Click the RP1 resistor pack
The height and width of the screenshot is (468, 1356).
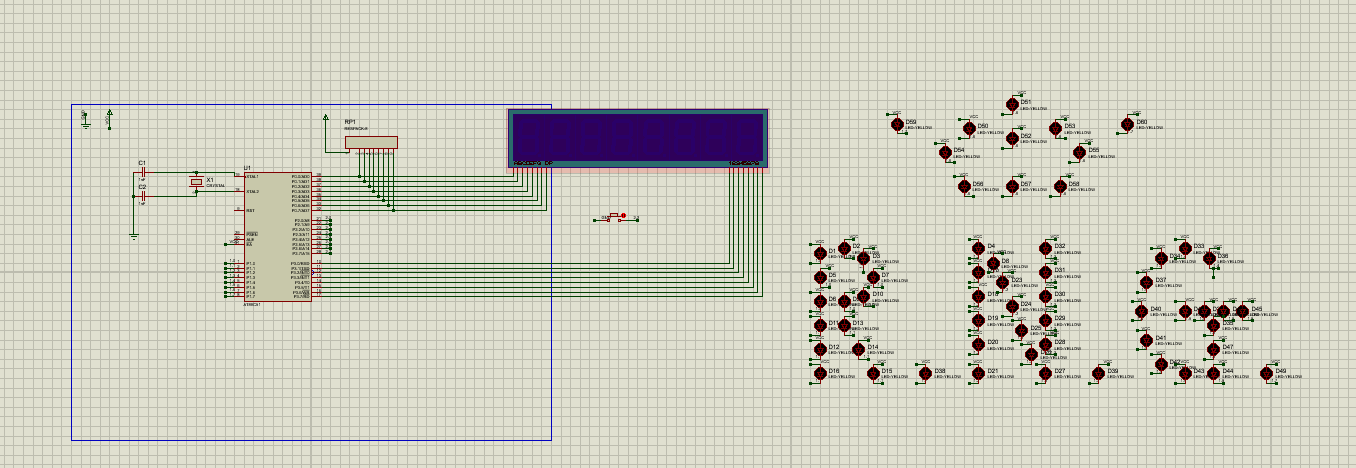point(371,143)
